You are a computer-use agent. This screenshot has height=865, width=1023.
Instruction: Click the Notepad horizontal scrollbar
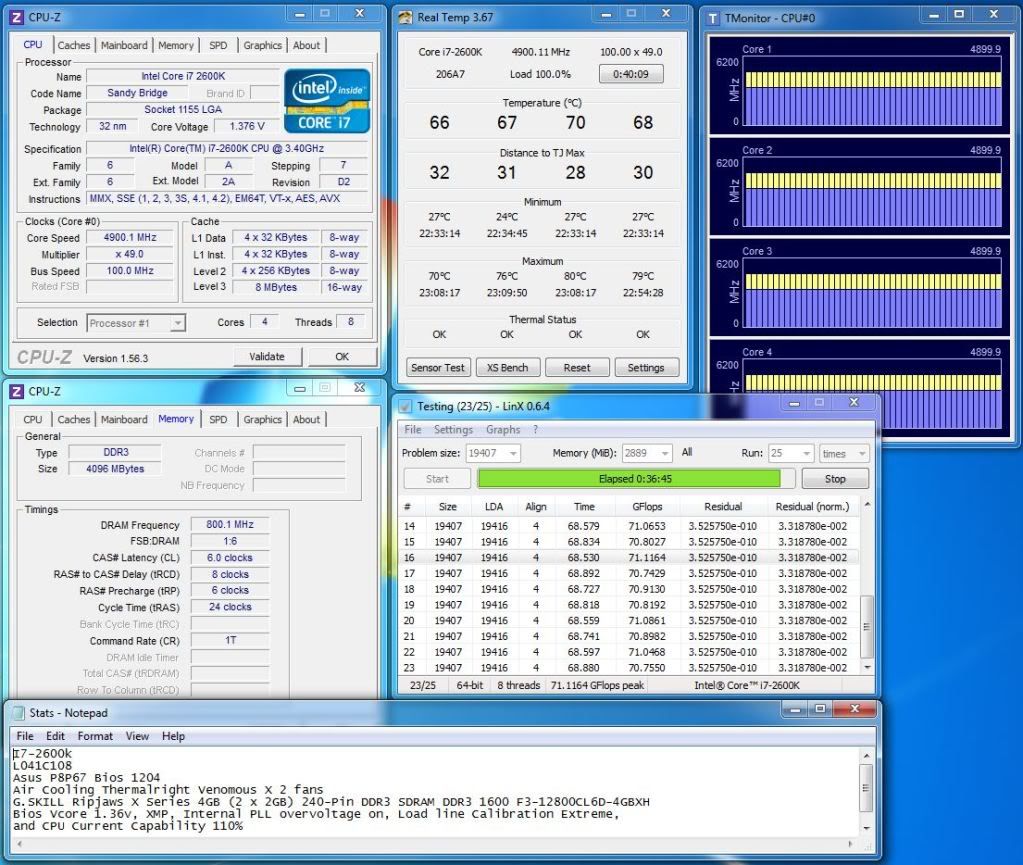435,844
